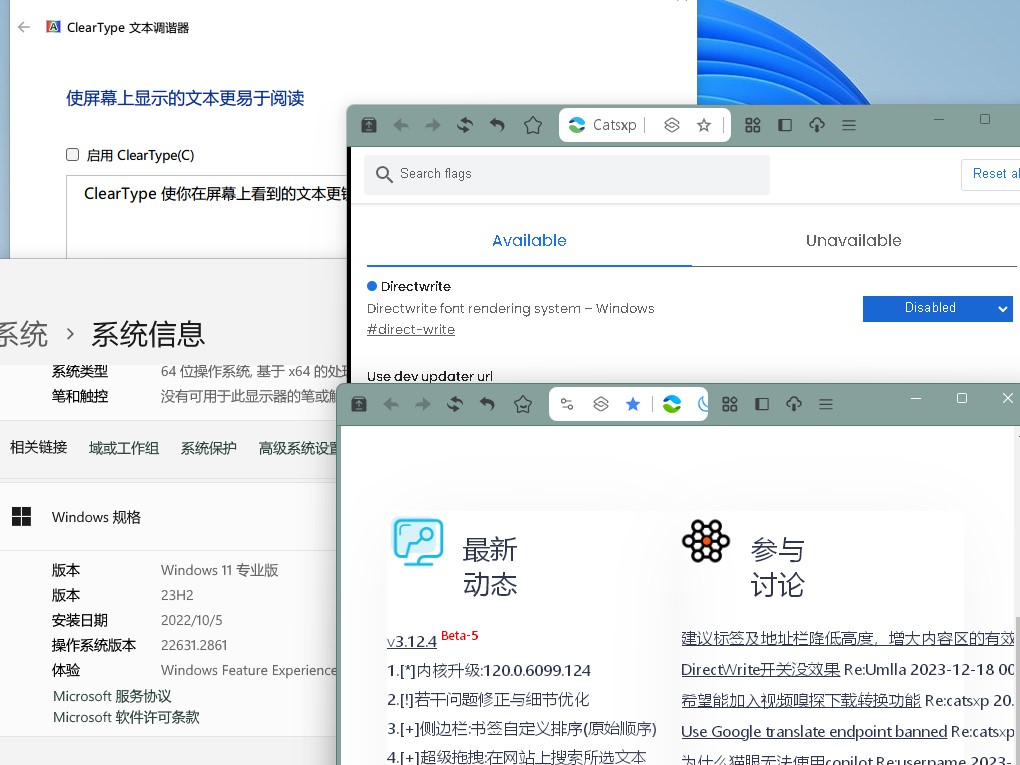Open 域或工作组 link in system info

[124, 448]
